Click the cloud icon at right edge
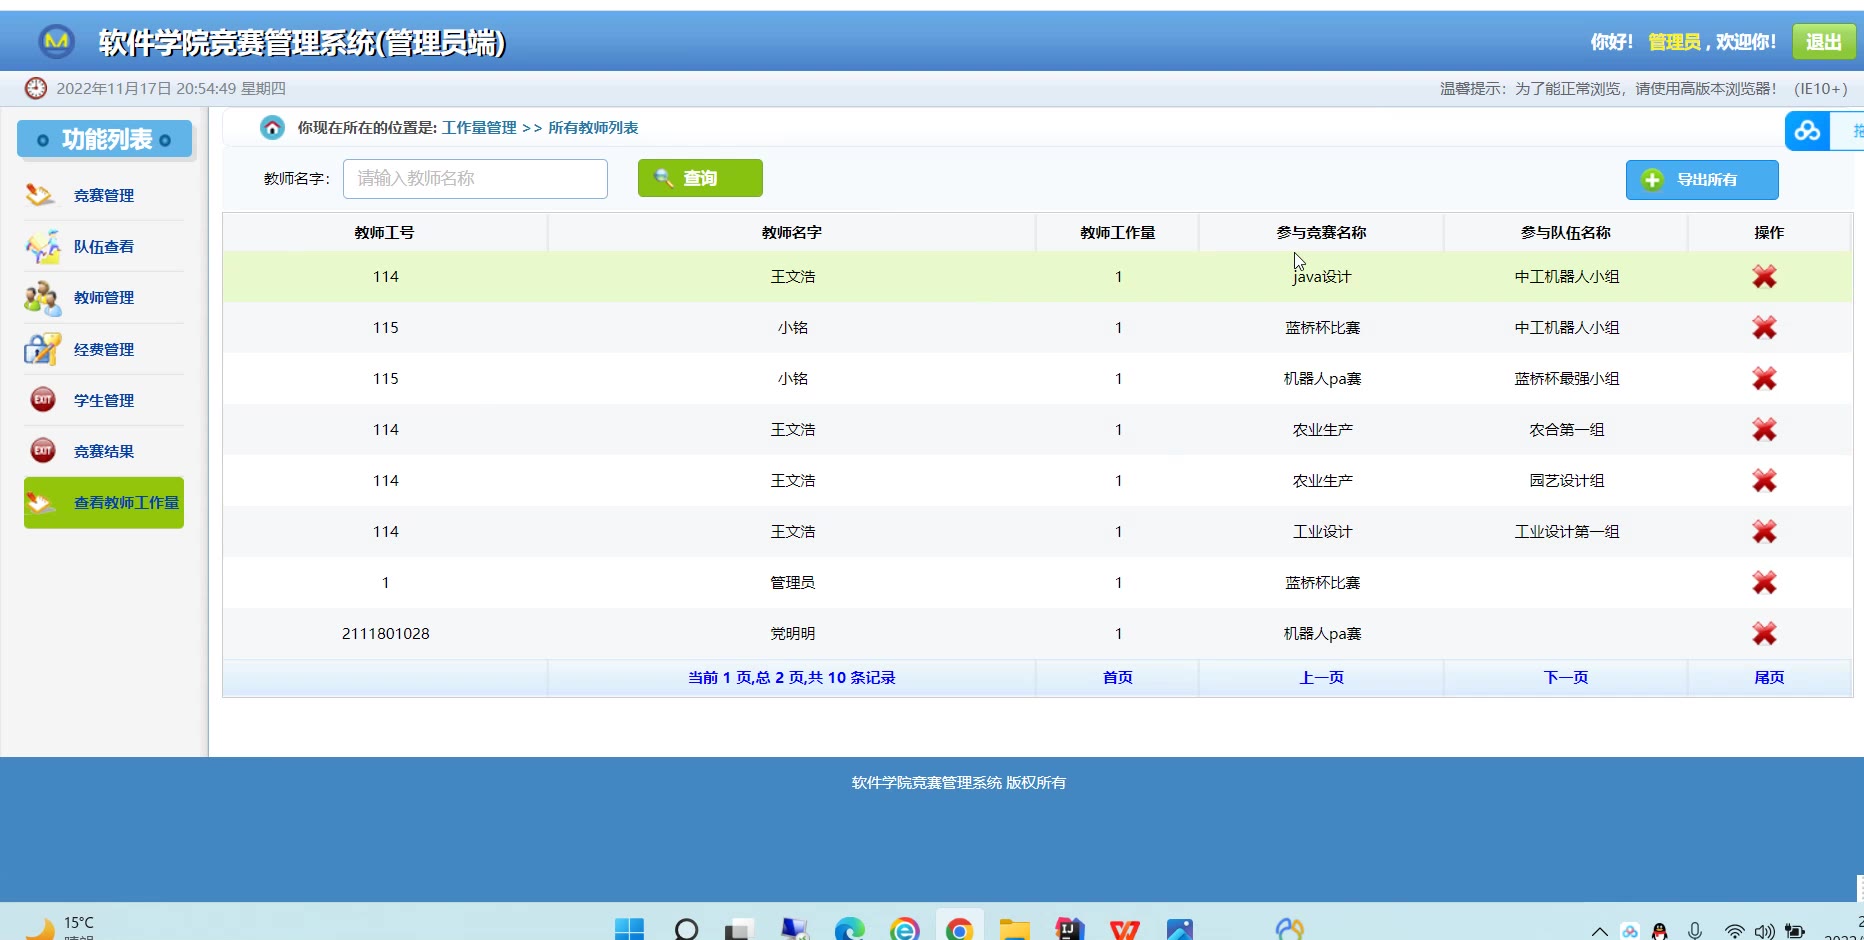The width and height of the screenshot is (1864, 940). [1807, 131]
